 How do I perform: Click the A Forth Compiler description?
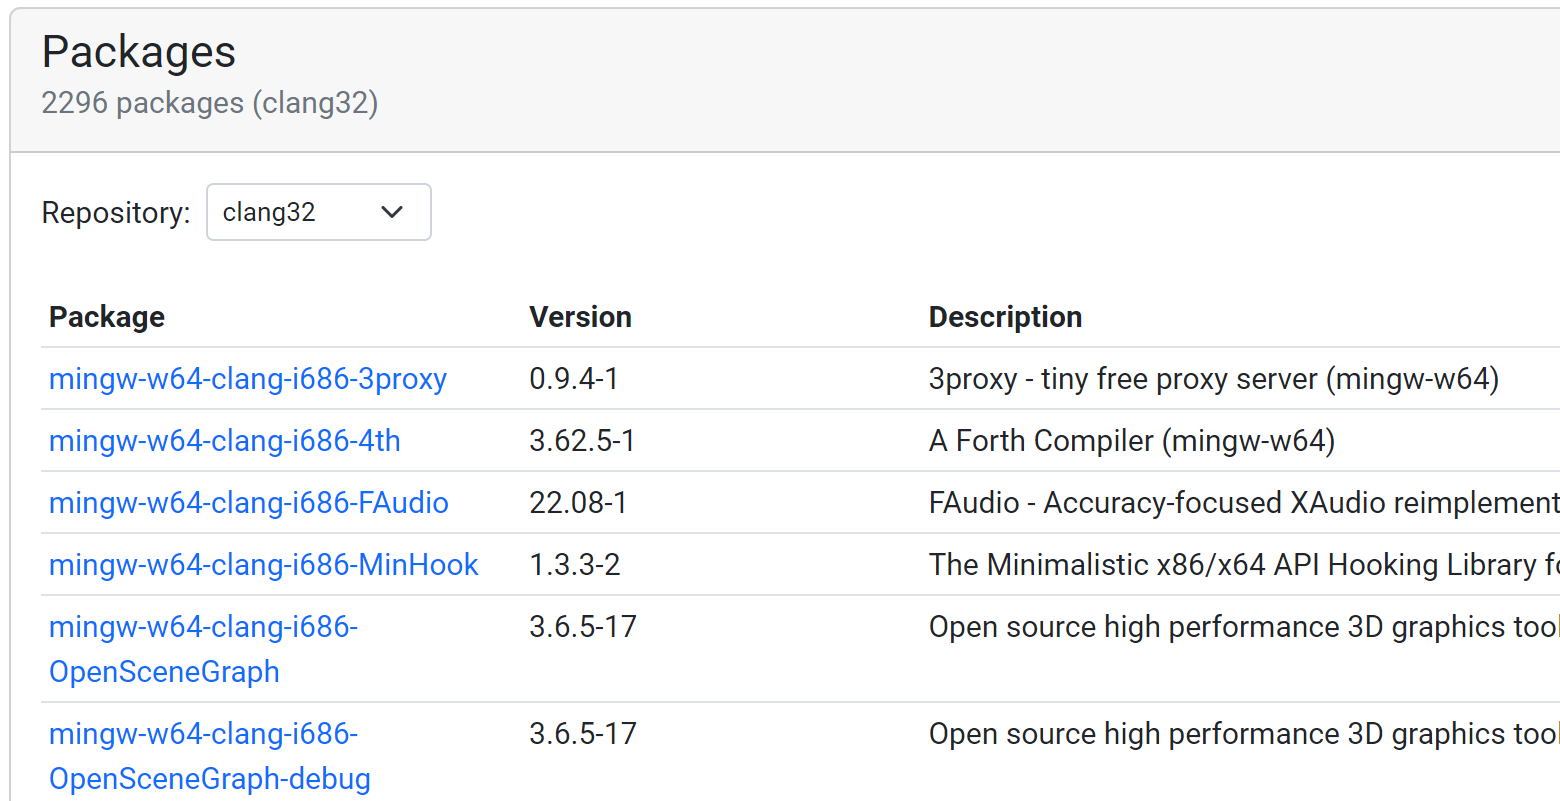(x=1132, y=441)
